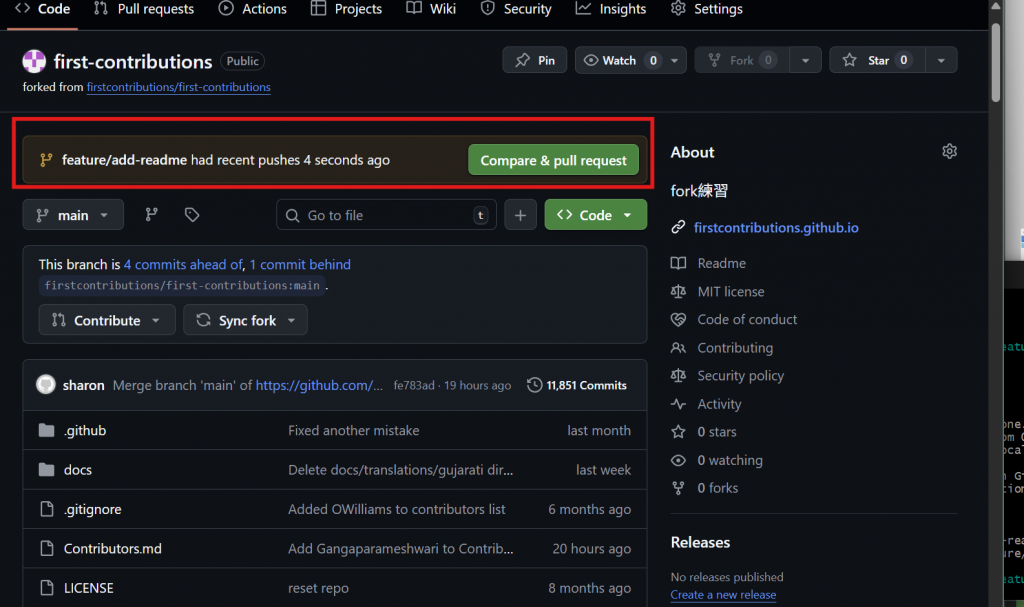Click the 4 commits ahead of link
This screenshot has height=607, width=1024.
[x=183, y=265]
